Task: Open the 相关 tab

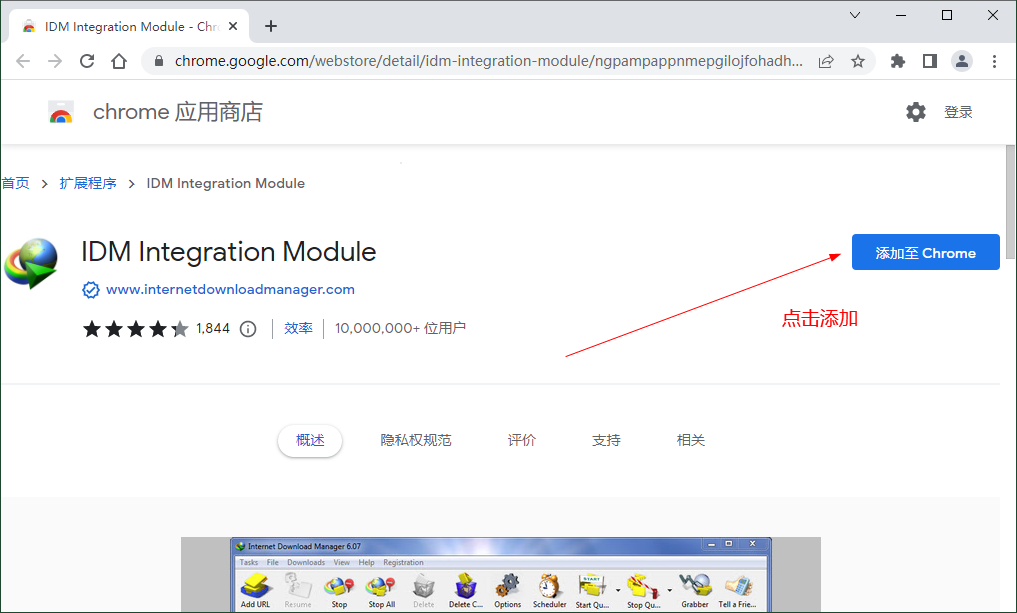Action: coord(691,440)
